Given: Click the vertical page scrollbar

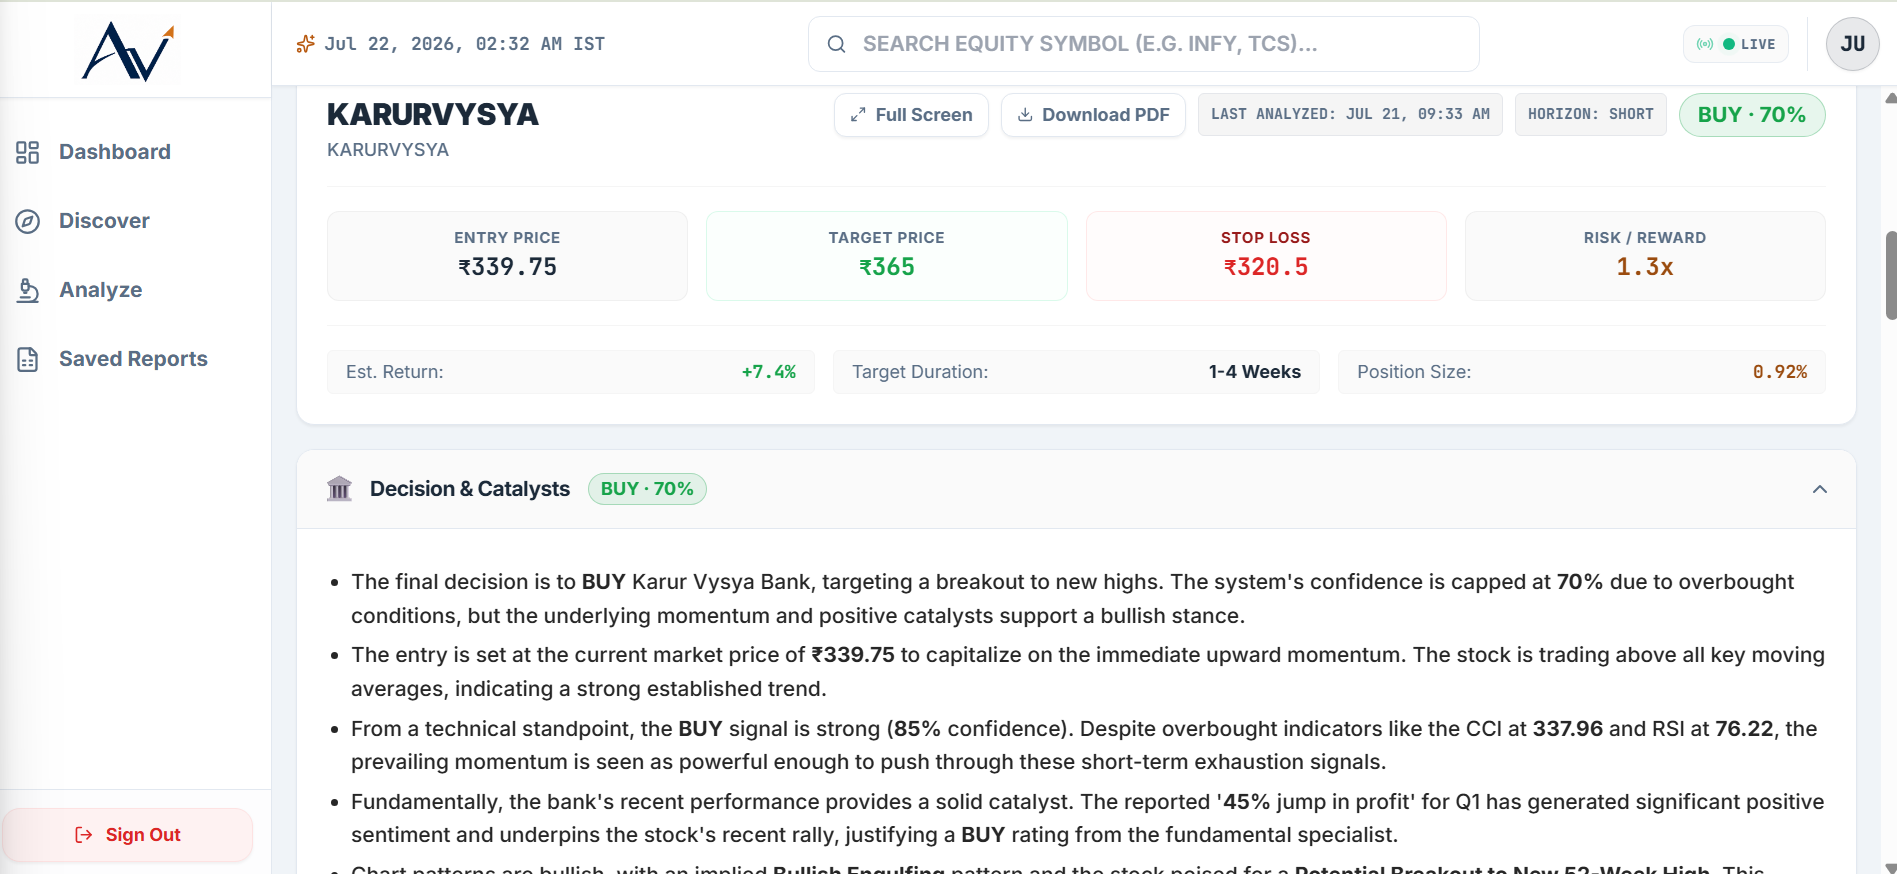Looking at the screenshot, I should pyautogui.click(x=1890, y=276).
